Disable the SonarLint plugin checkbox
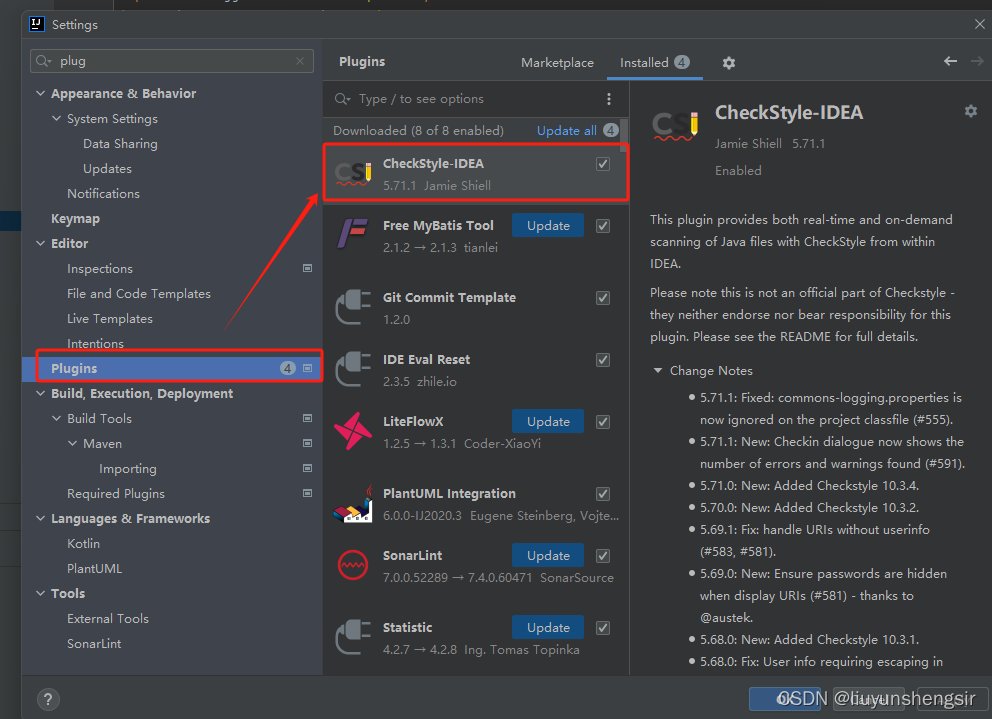This screenshot has width=992, height=719. (x=603, y=556)
